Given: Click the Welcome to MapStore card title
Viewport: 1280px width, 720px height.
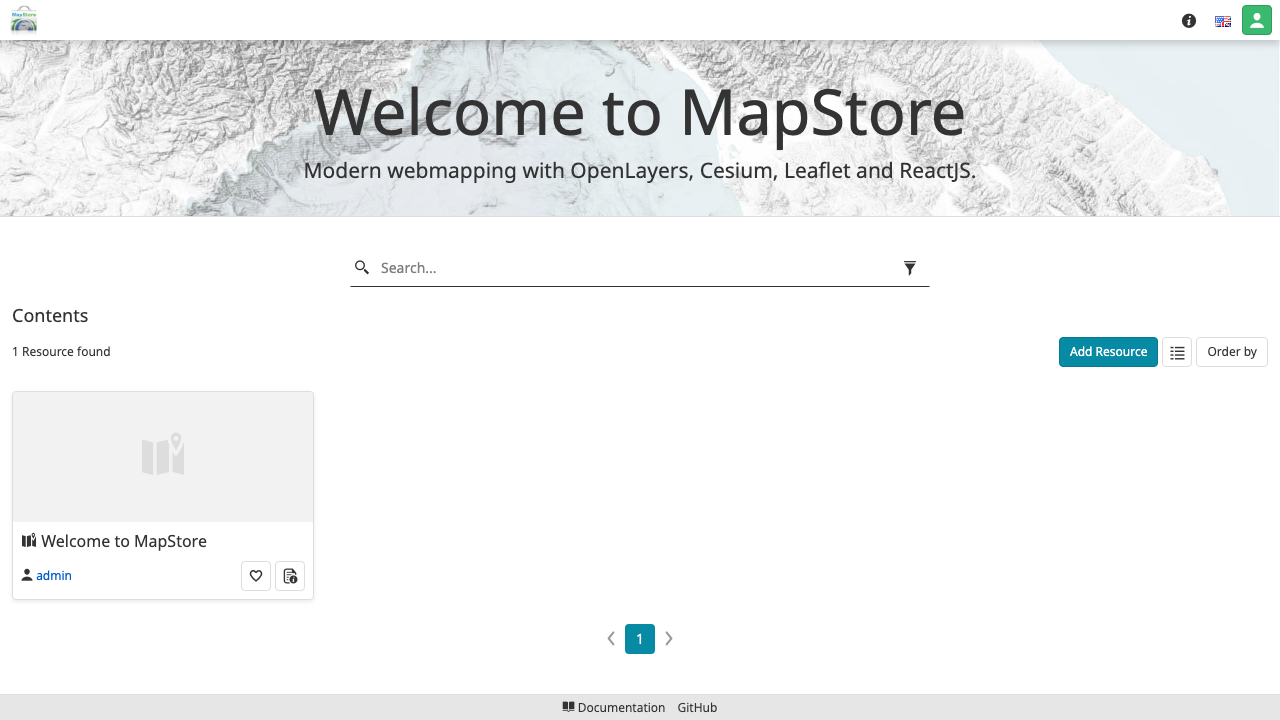Looking at the screenshot, I should [x=124, y=541].
